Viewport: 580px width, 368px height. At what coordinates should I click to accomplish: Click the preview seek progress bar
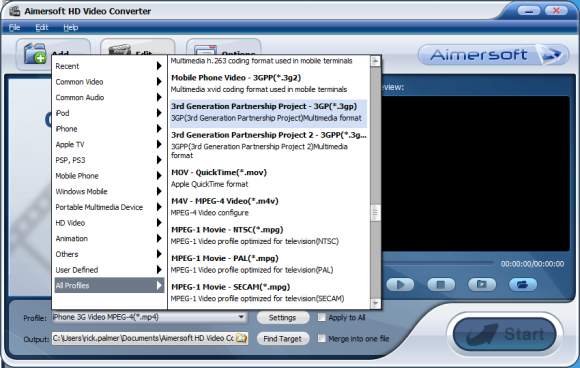pyautogui.click(x=438, y=263)
